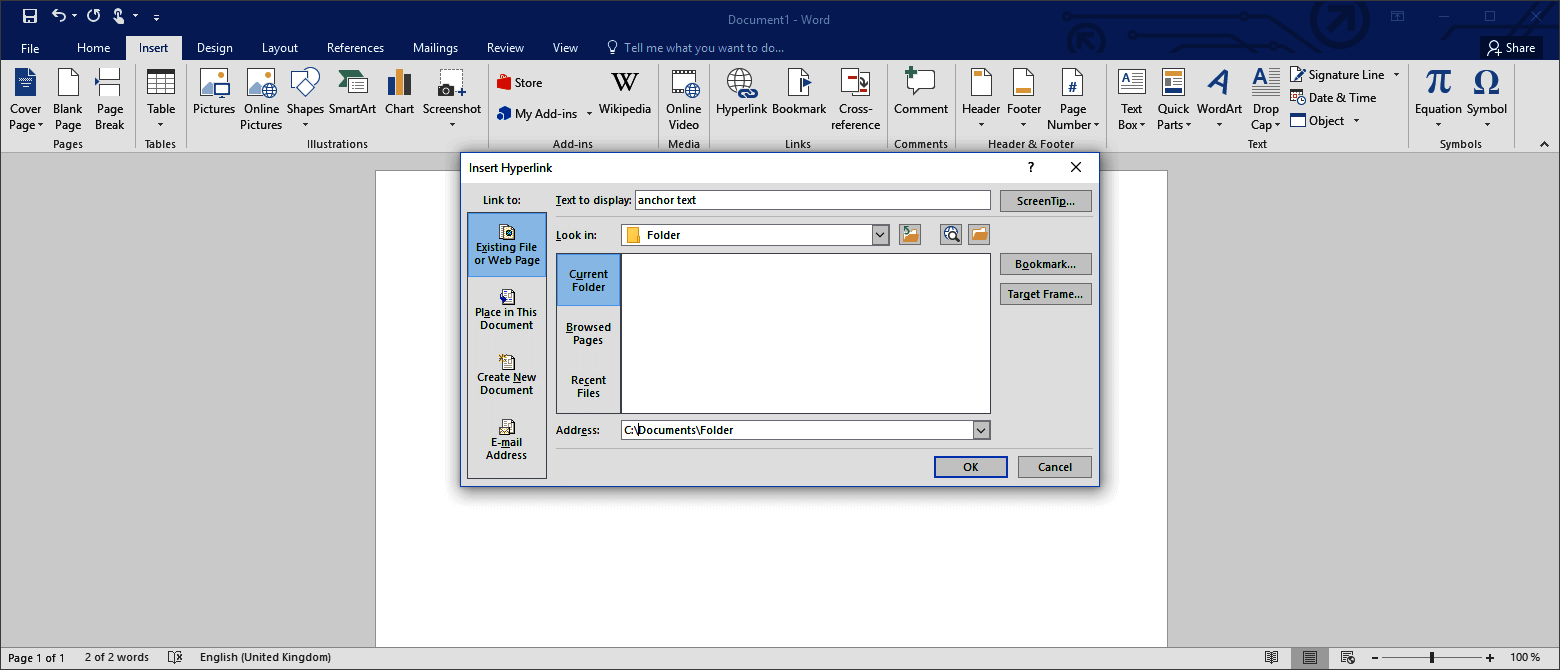
Task: Select Place in This Document link type
Action: (x=506, y=308)
